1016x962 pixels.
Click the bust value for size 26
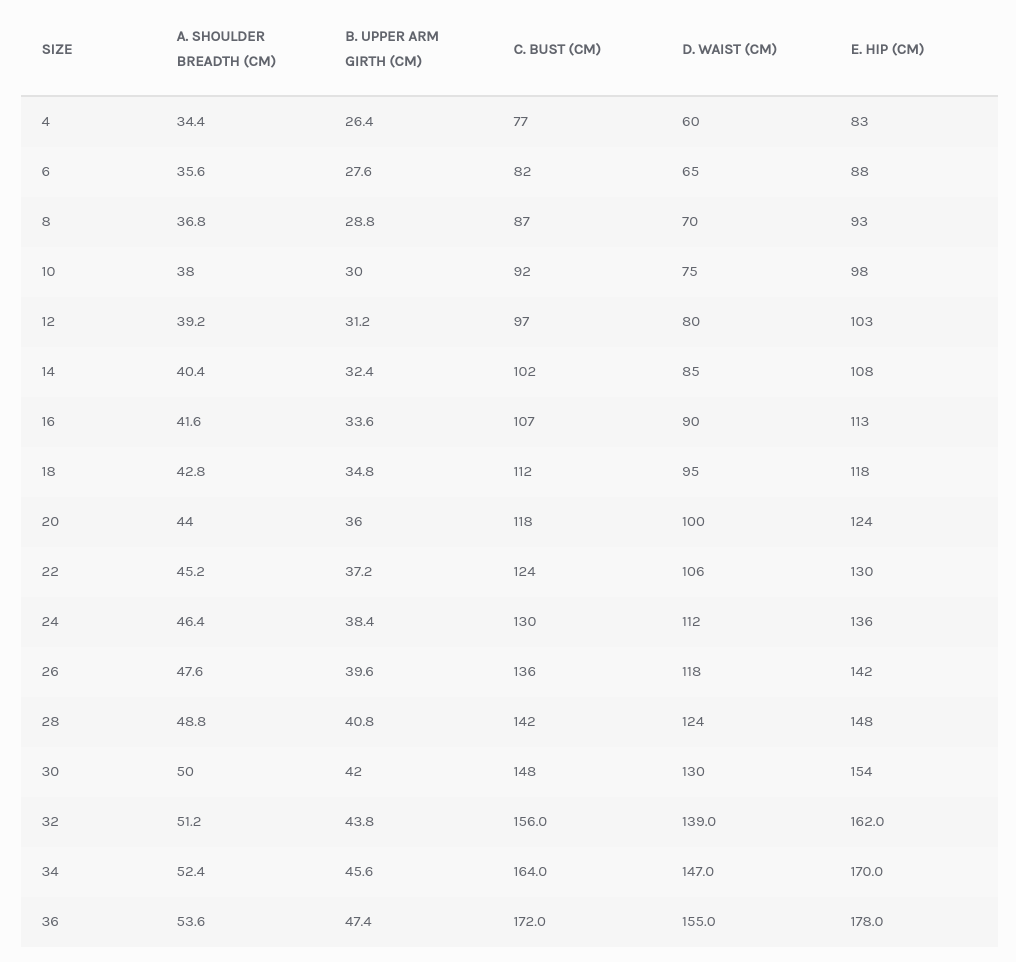click(x=525, y=671)
